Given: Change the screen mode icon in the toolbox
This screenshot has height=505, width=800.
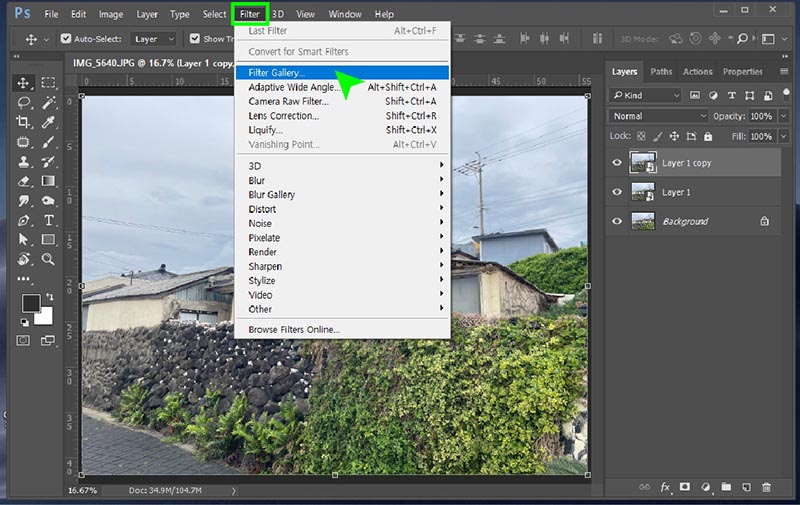Looking at the screenshot, I should pos(47,340).
